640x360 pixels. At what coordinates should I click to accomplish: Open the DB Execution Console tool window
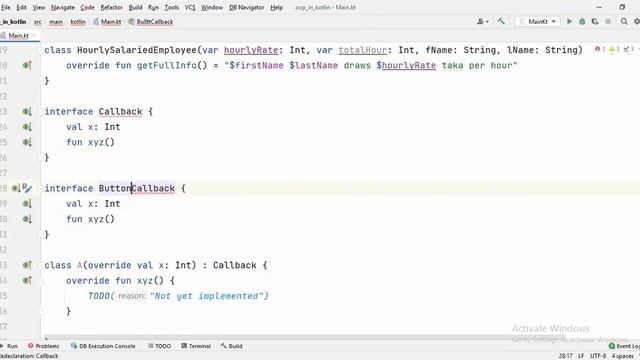(103, 346)
